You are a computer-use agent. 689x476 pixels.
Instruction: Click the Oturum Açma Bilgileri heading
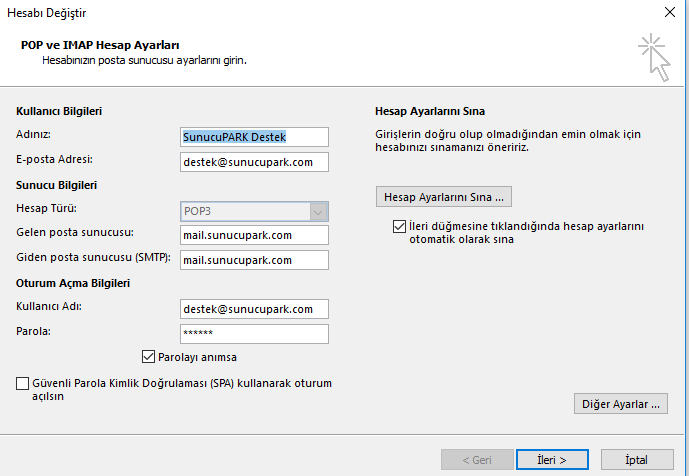coord(73,283)
